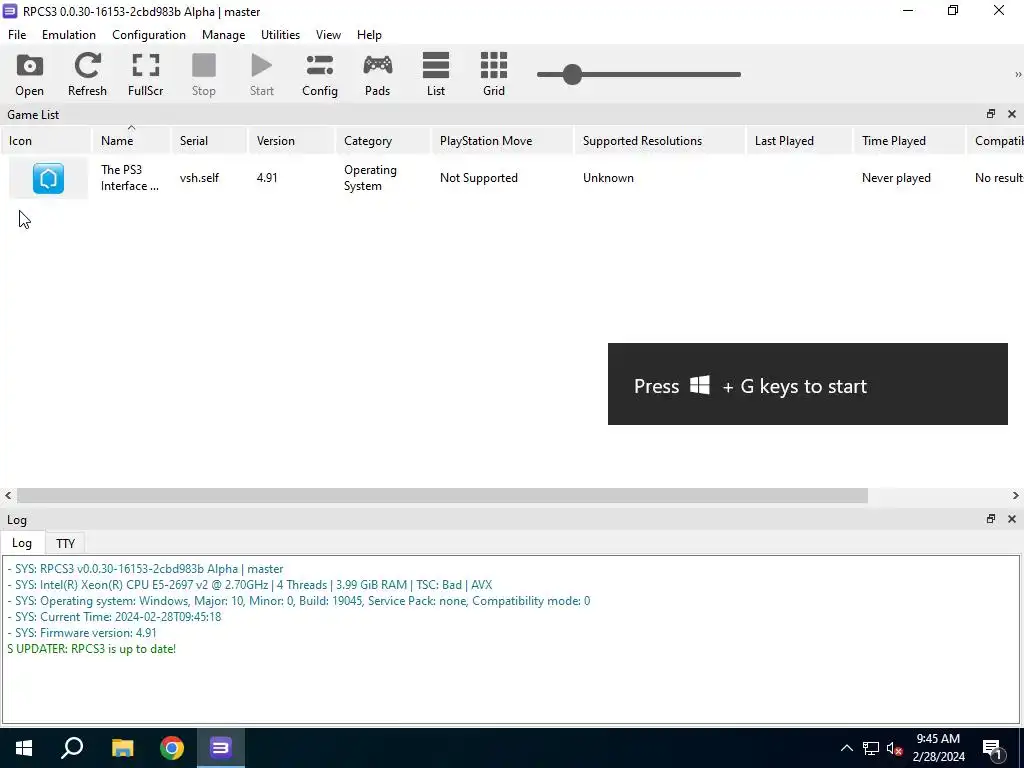Select the Log tab
The width and height of the screenshot is (1024, 768).
click(22, 543)
